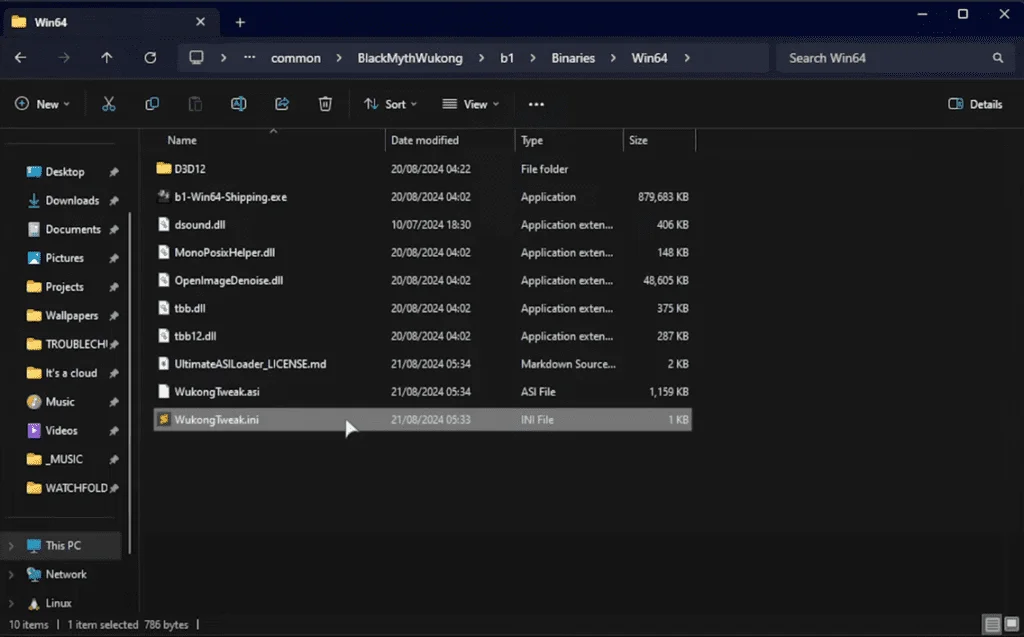Close the Win64 tab
The image size is (1024, 637).
tap(200, 22)
